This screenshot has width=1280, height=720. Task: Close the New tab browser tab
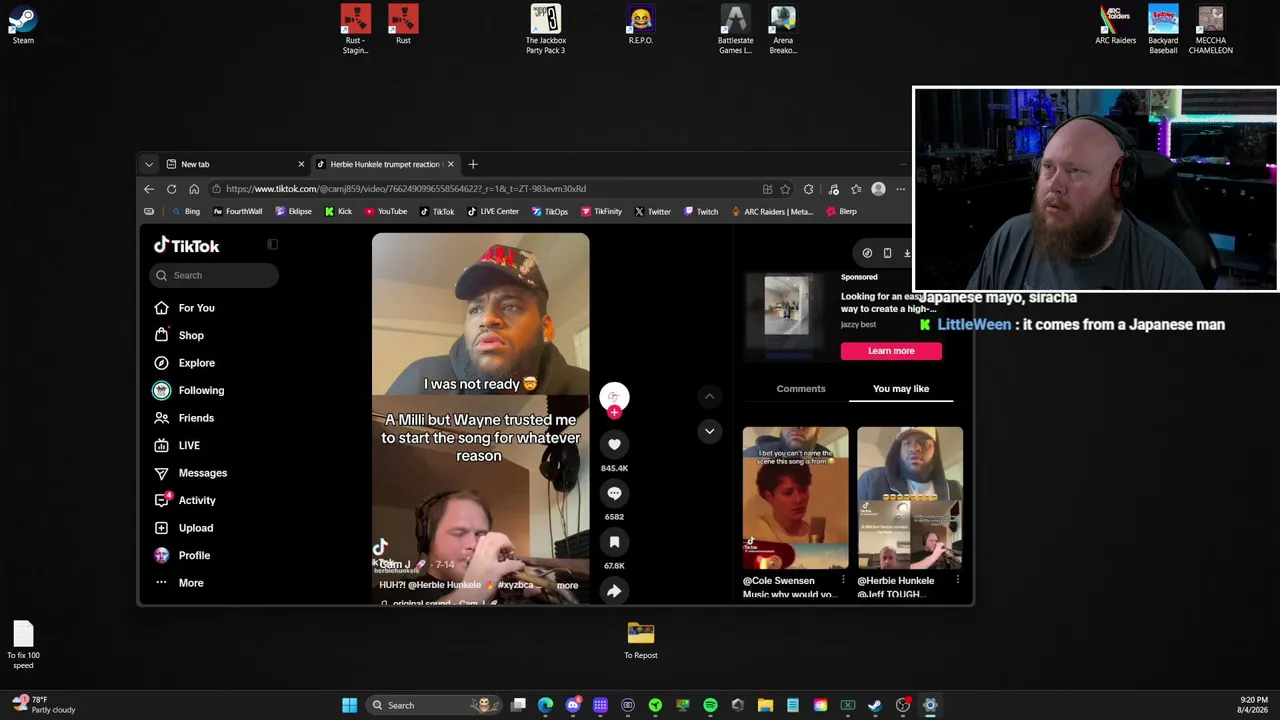point(301,164)
